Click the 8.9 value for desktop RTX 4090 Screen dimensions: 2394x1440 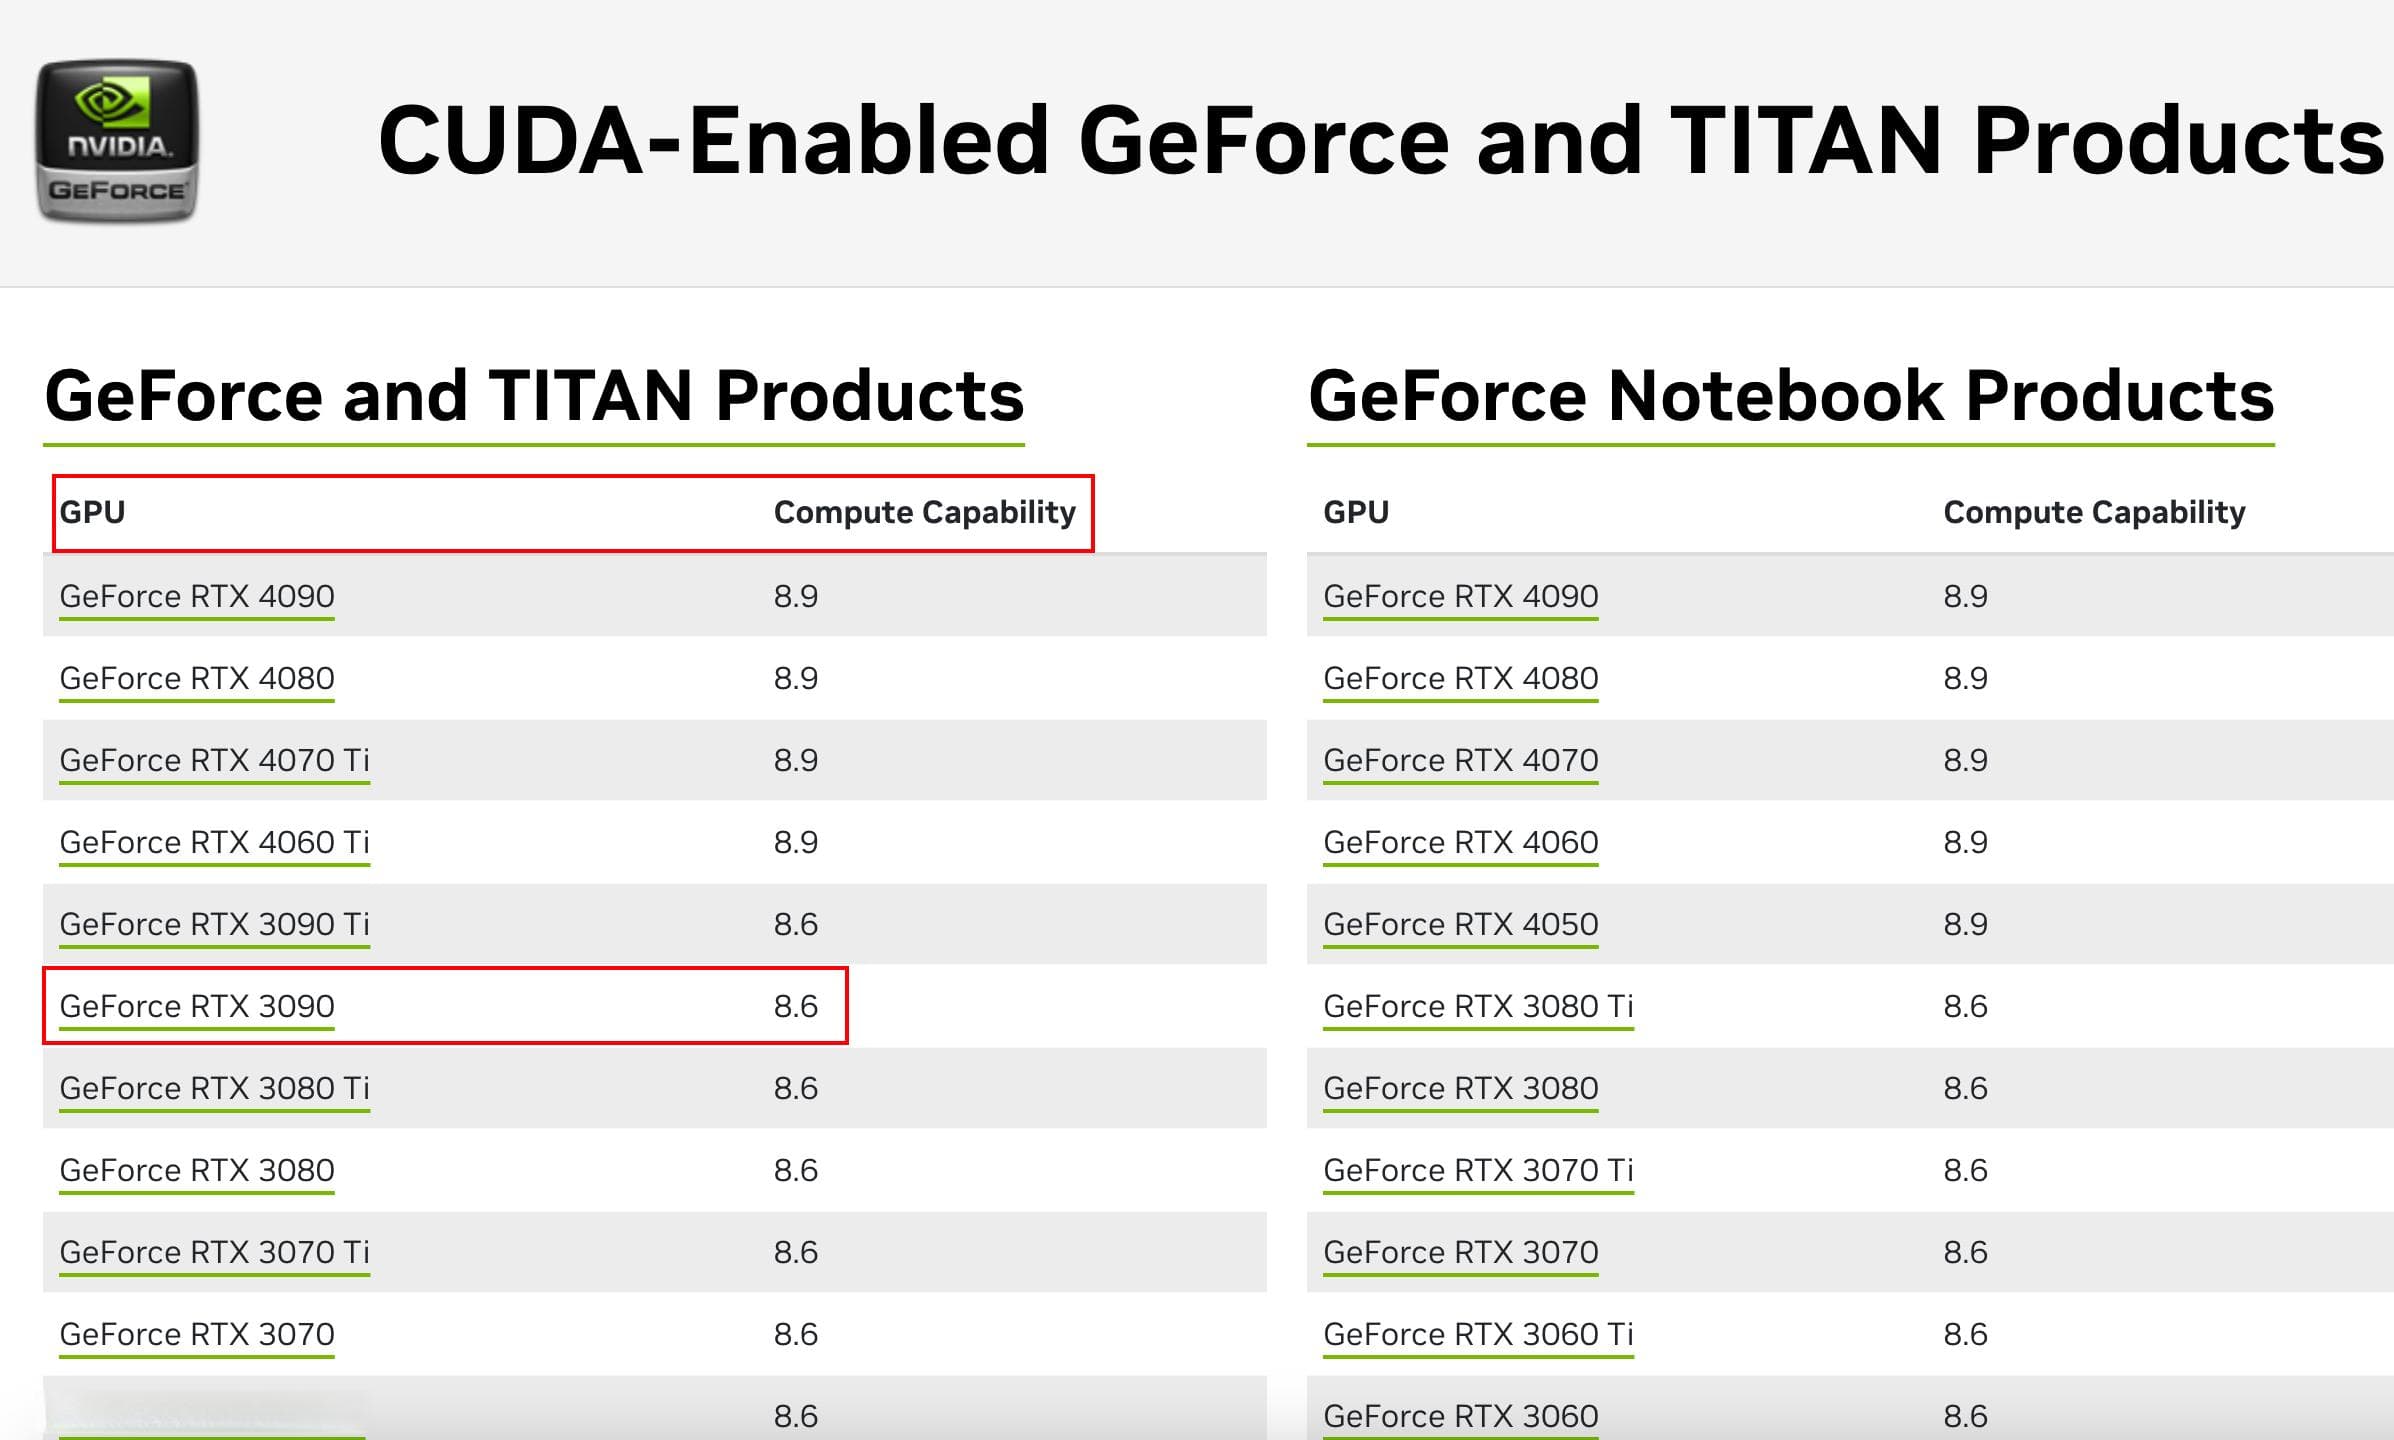[796, 596]
